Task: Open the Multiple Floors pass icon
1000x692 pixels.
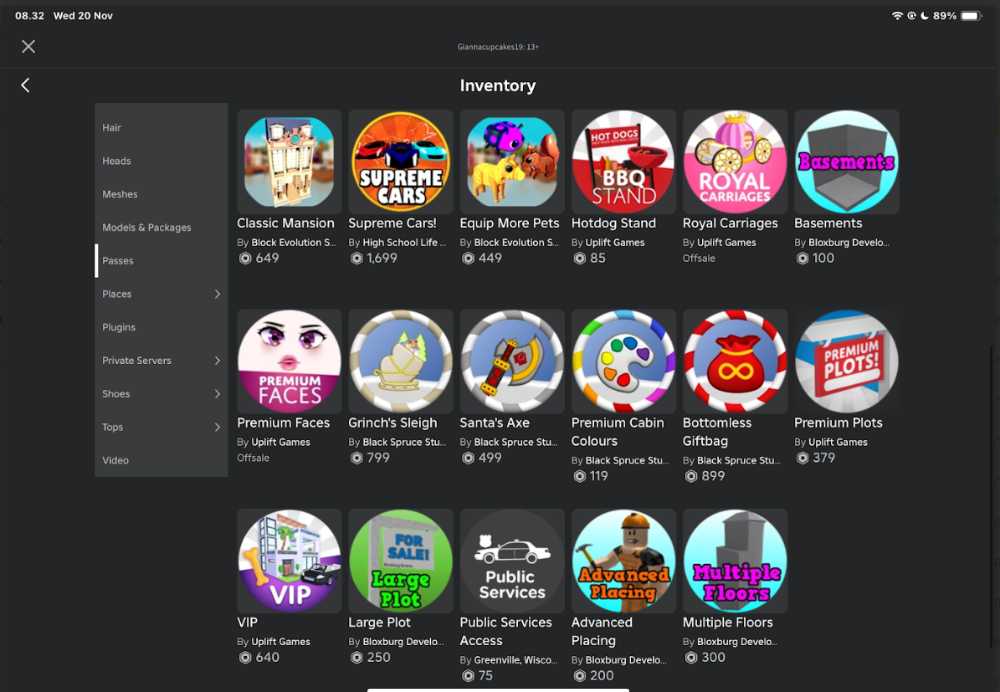Action: click(735, 561)
